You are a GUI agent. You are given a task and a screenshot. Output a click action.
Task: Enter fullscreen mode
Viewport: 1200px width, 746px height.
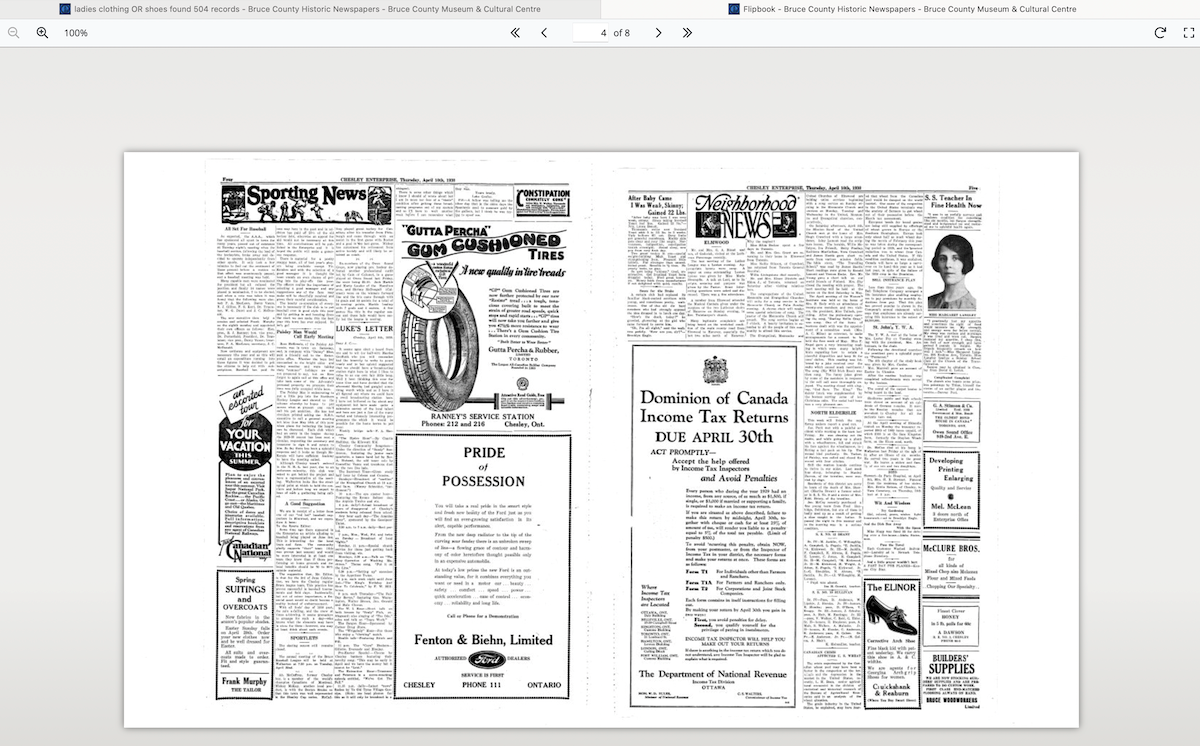tap(1189, 33)
